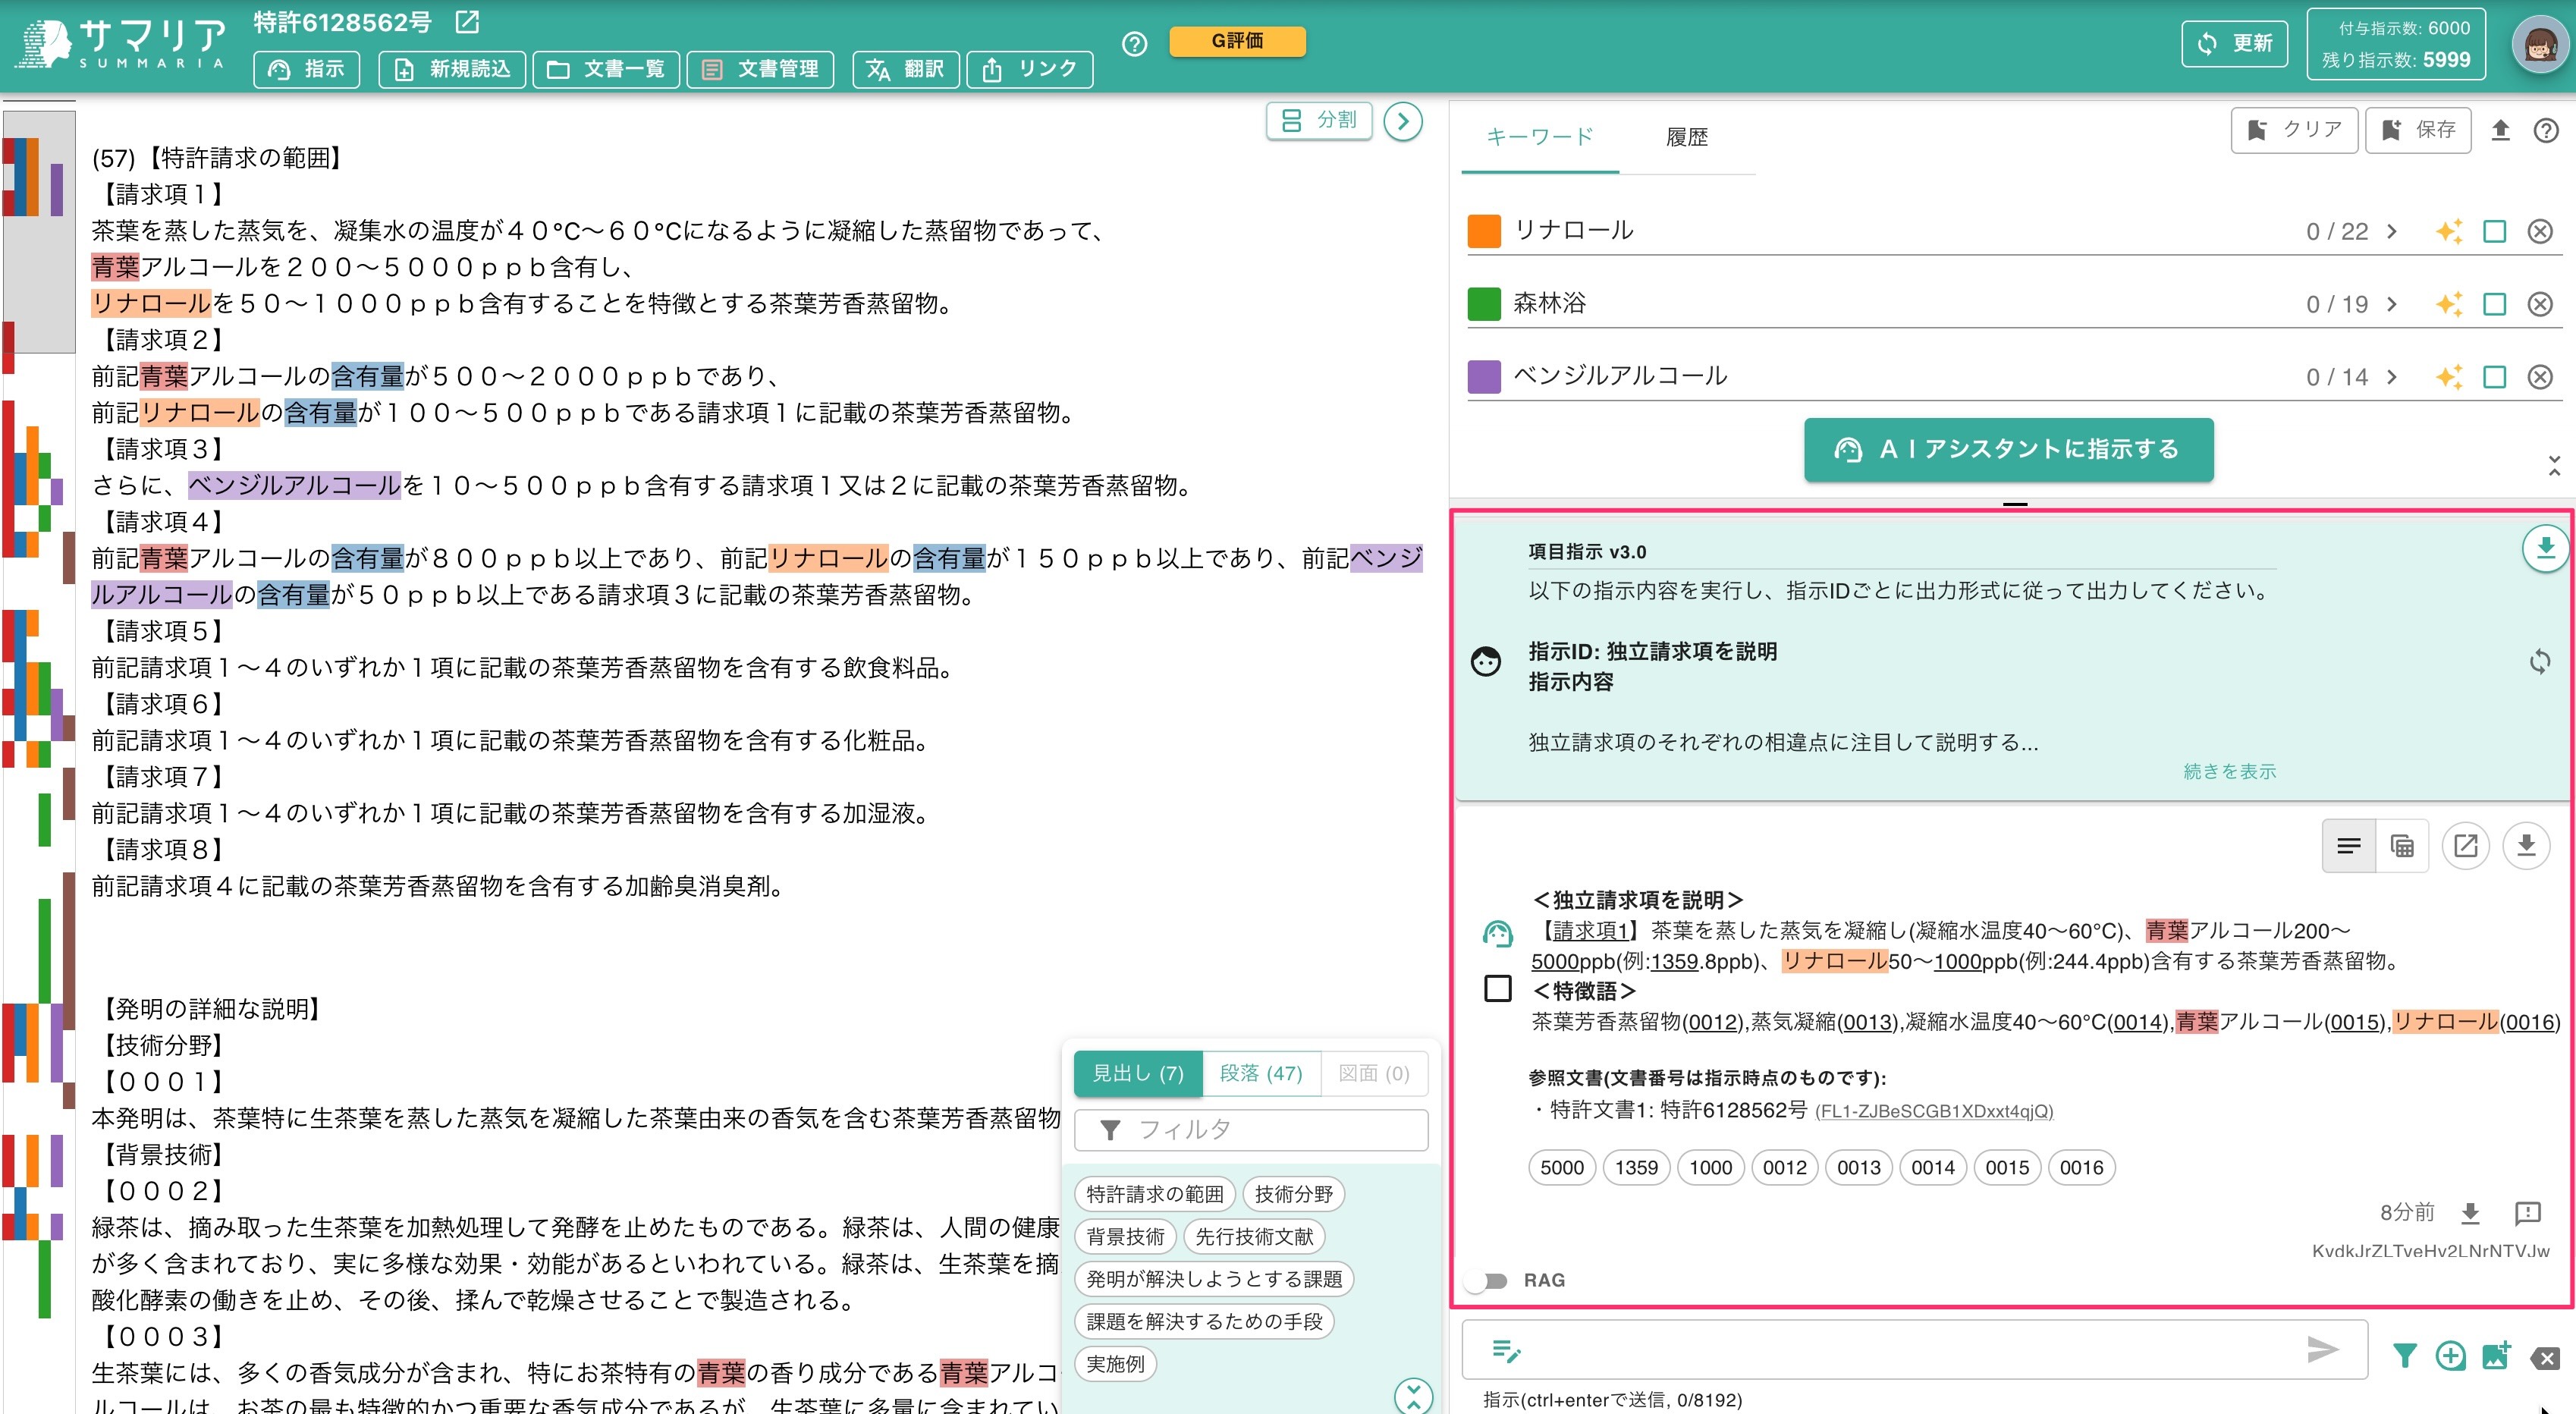Image resolution: width=2576 pixels, height=1414 pixels.
Task: Download the answer result
Action: click(2526, 846)
